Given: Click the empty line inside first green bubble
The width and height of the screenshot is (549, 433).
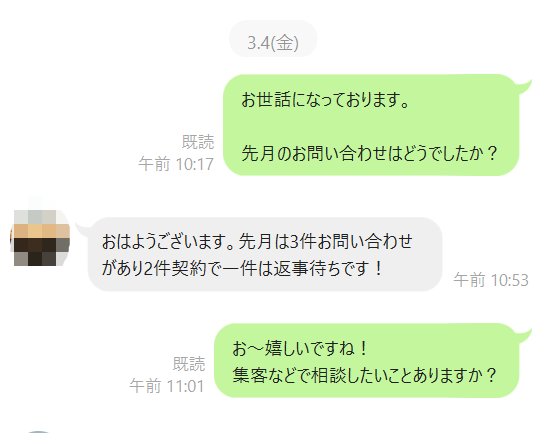Looking at the screenshot, I should pos(369,126).
